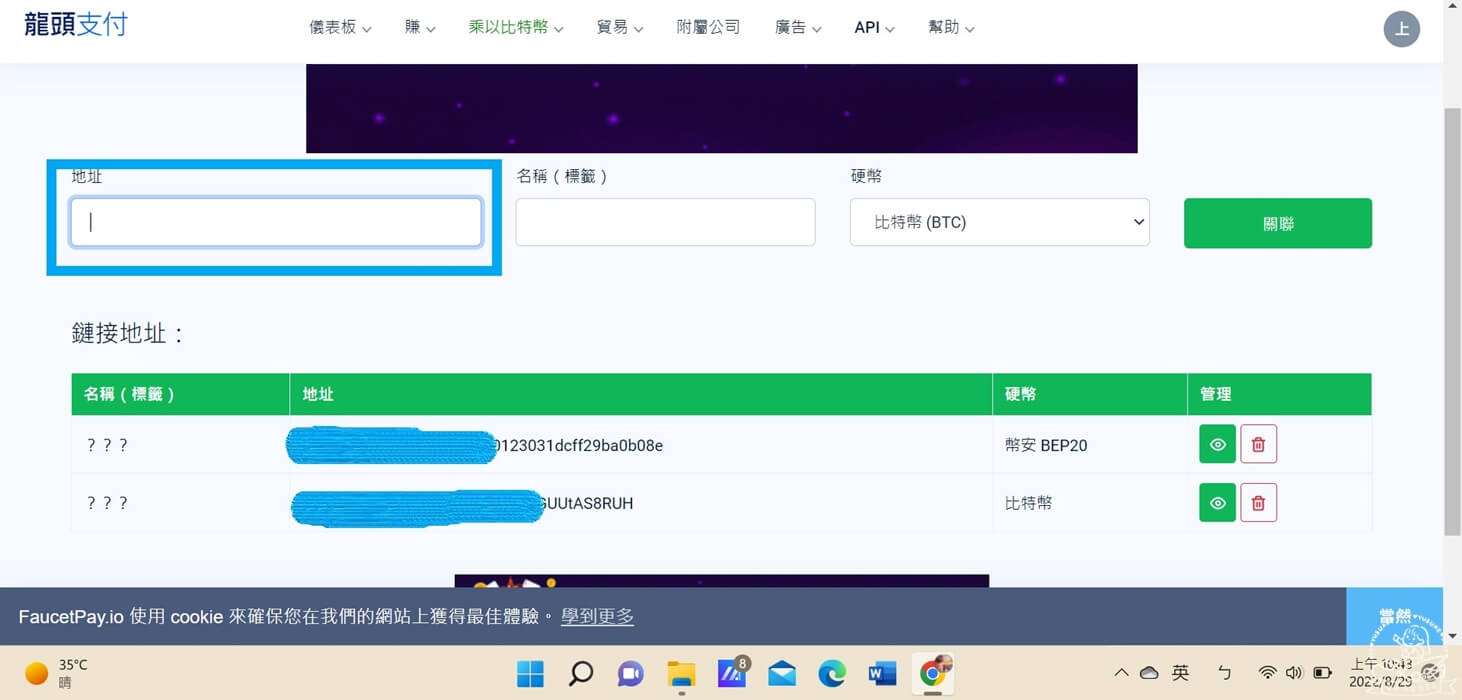Delete the 幣安 BEP20 address with trash icon

click(1258, 444)
